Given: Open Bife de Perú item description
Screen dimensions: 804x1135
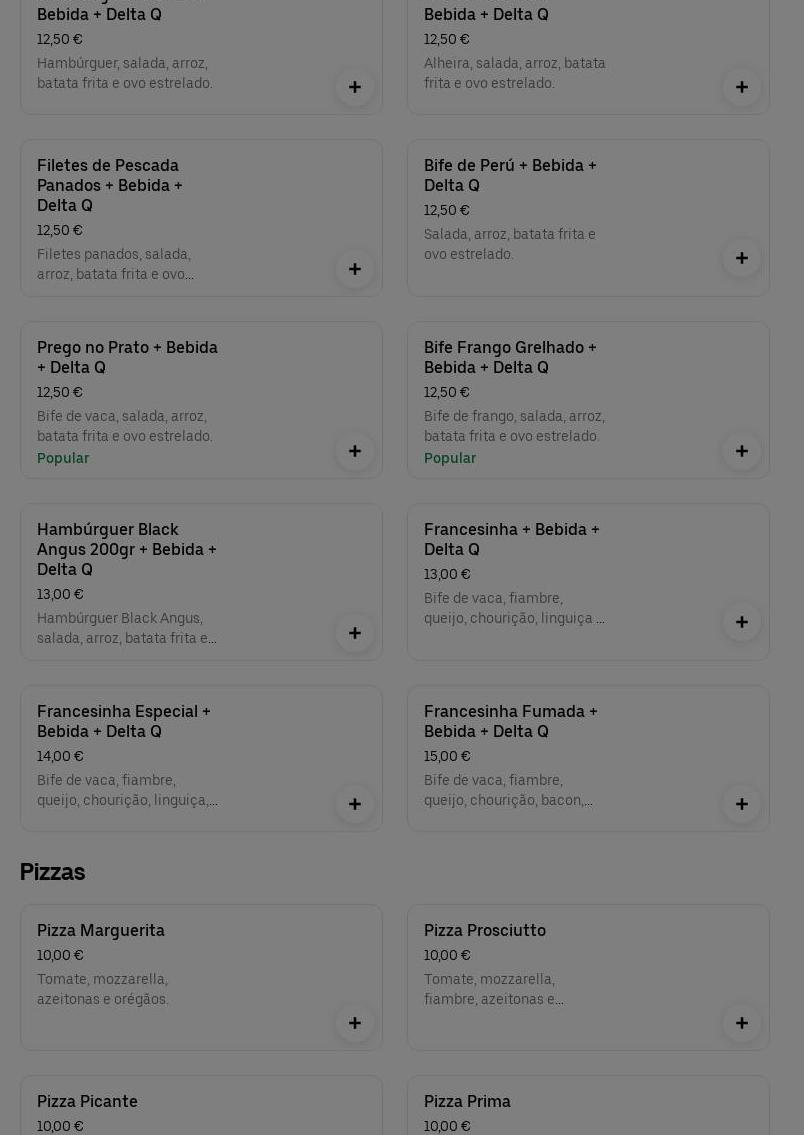Looking at the screenshot, I should tap(509, 244).
